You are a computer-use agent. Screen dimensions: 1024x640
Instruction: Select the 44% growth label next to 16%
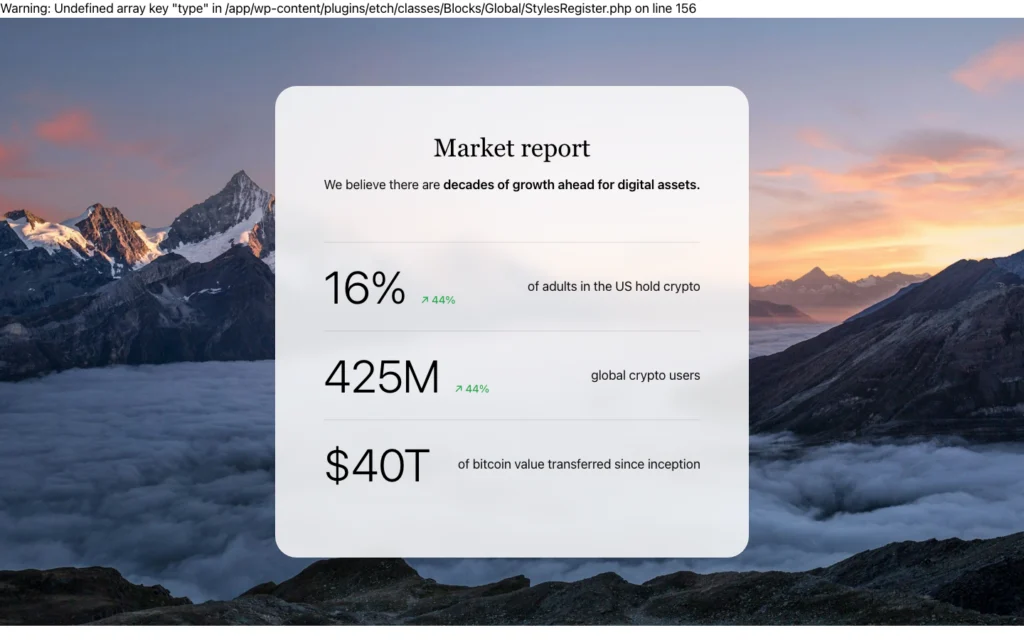[x=443, y=300]
